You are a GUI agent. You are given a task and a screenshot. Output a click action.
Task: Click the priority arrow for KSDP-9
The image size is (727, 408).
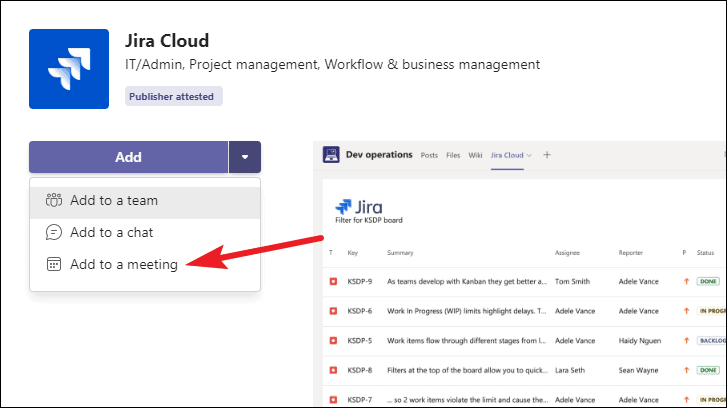[x=687, y=281]
